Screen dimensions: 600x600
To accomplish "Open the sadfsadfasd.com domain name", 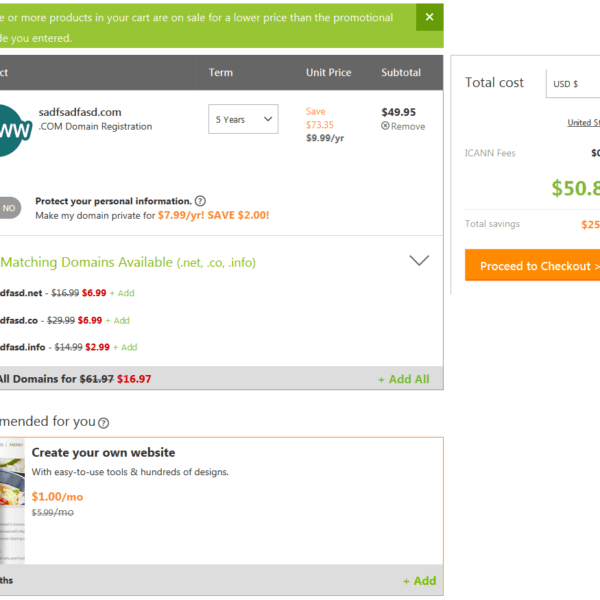I will coord(80,112).
